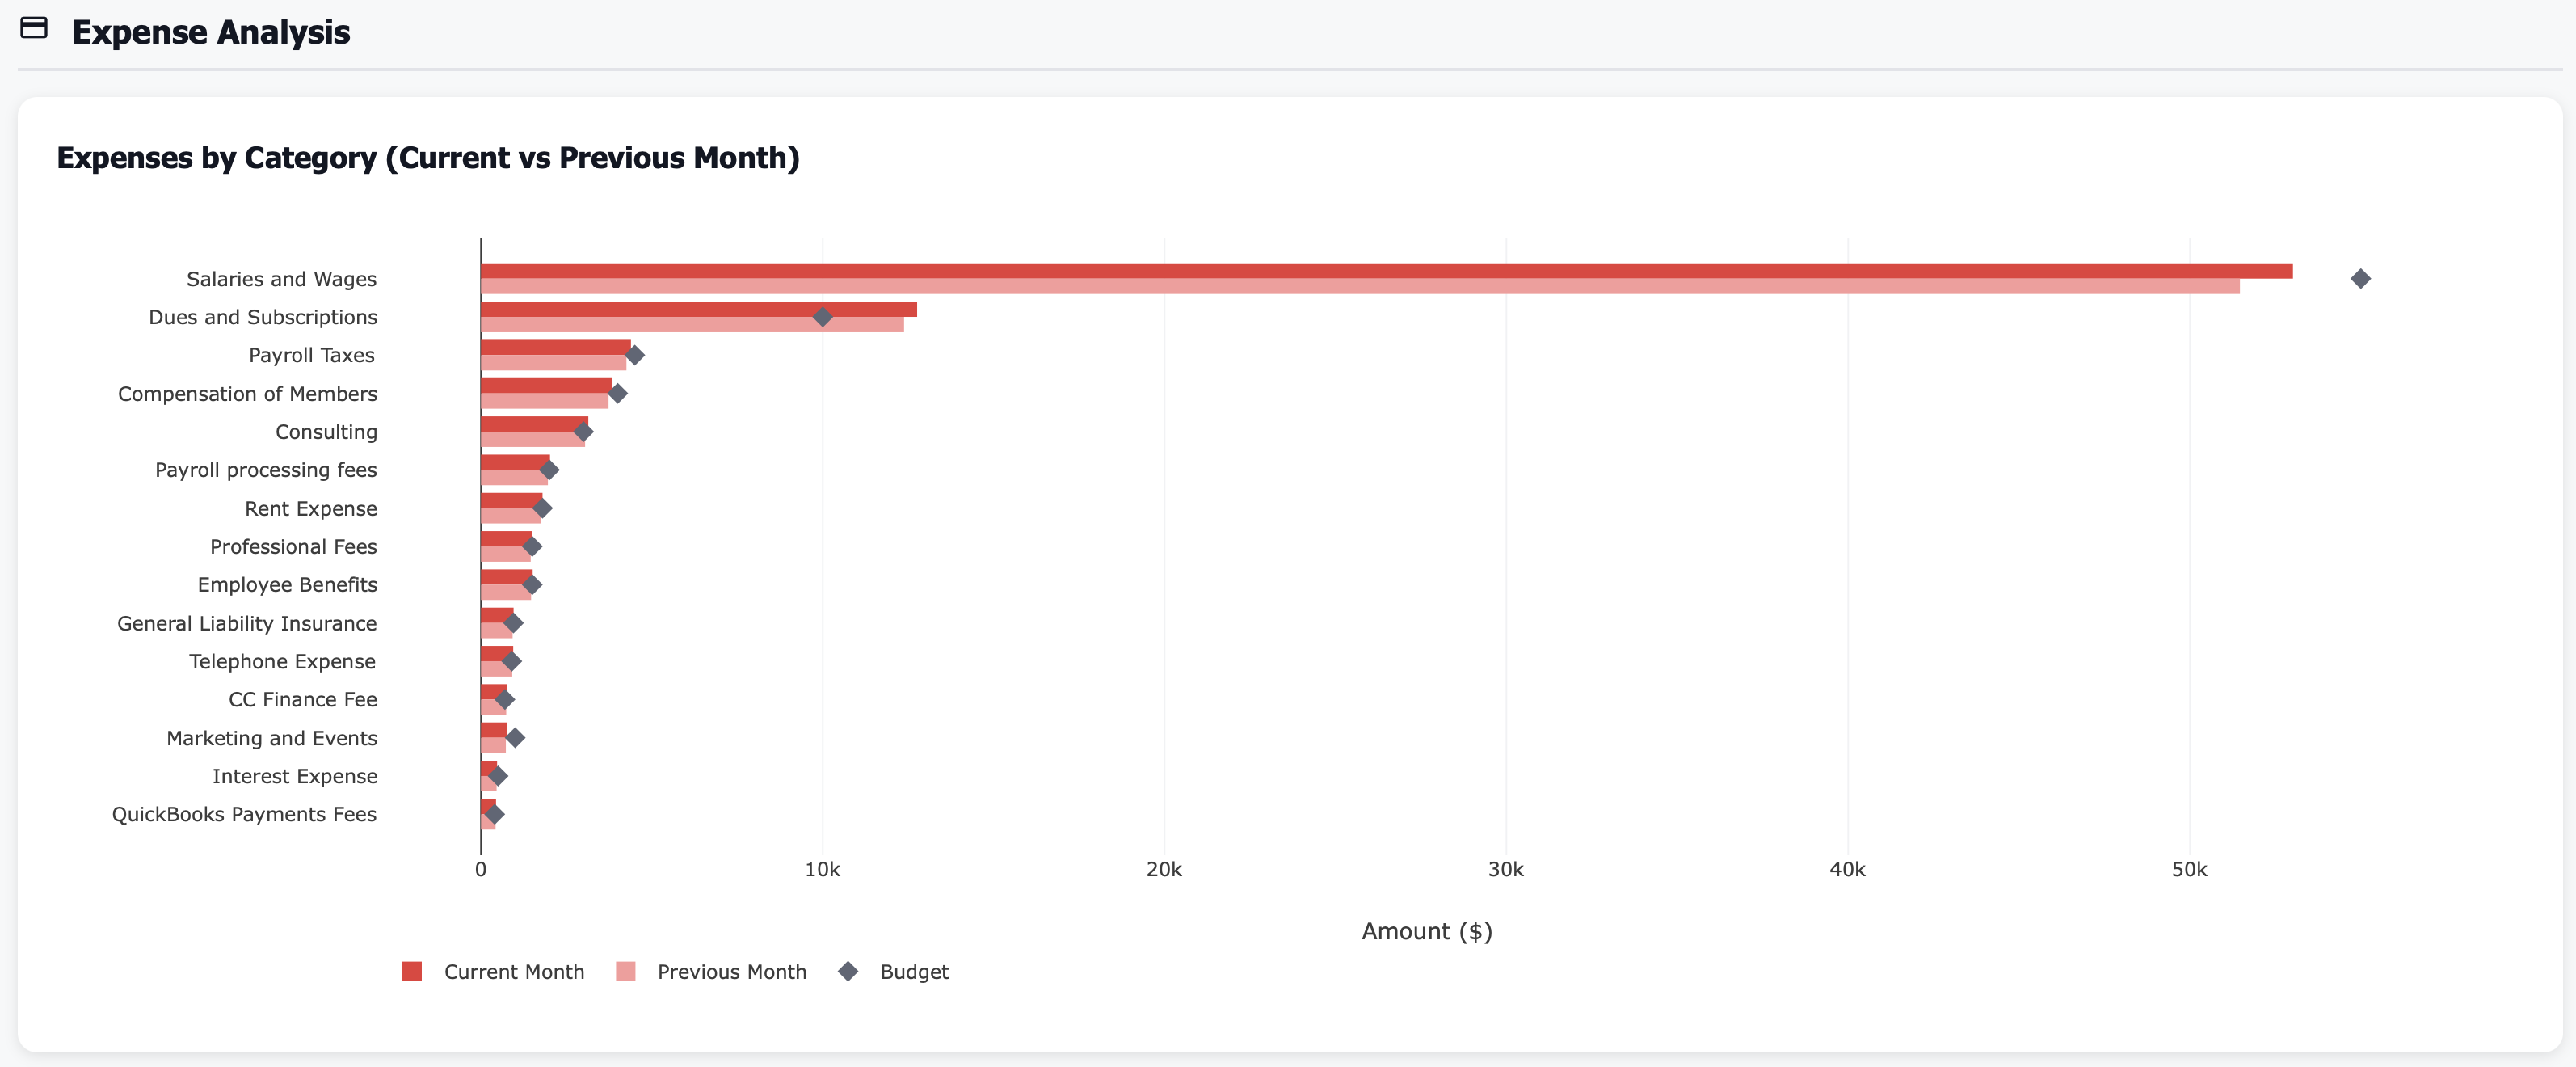
Task: Click the credit card icon beside Expense Analysis
Action: click(x=35, y=29)
